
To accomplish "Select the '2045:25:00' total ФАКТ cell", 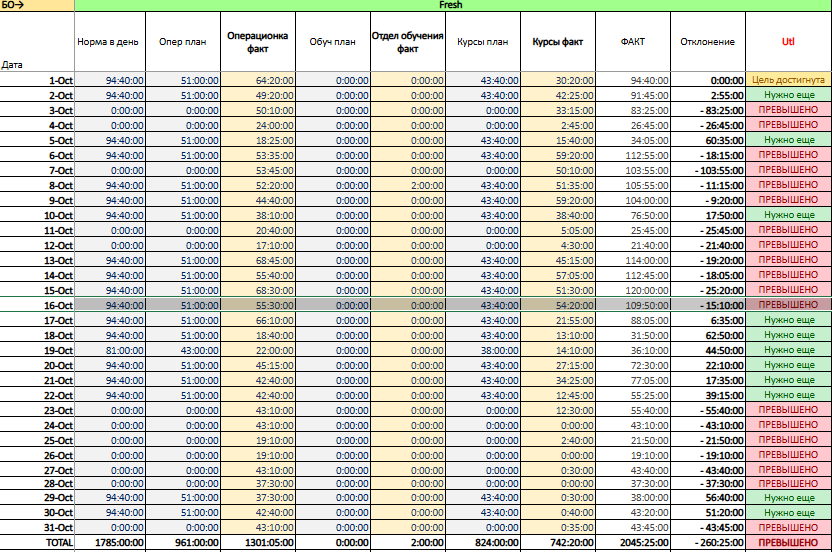I will (633, 542).
